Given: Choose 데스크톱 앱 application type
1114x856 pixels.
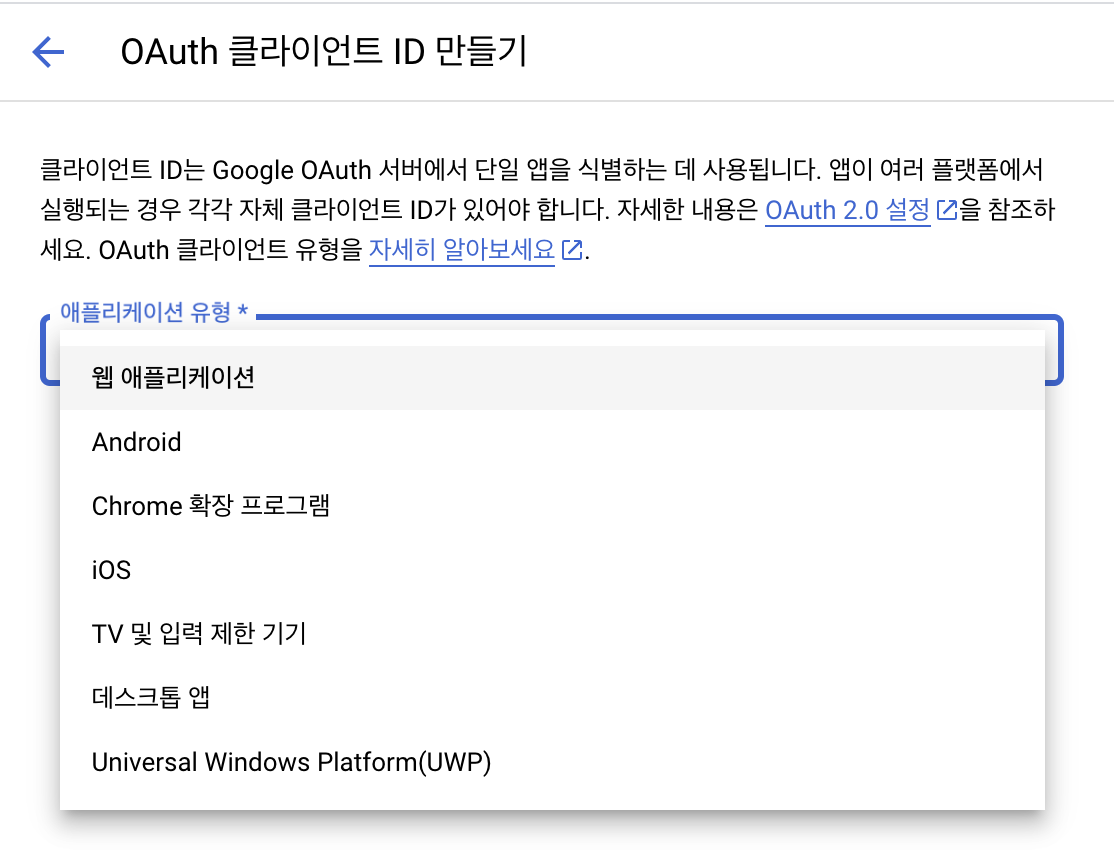Looking at the screenshot, I should [x=552, y=698].
